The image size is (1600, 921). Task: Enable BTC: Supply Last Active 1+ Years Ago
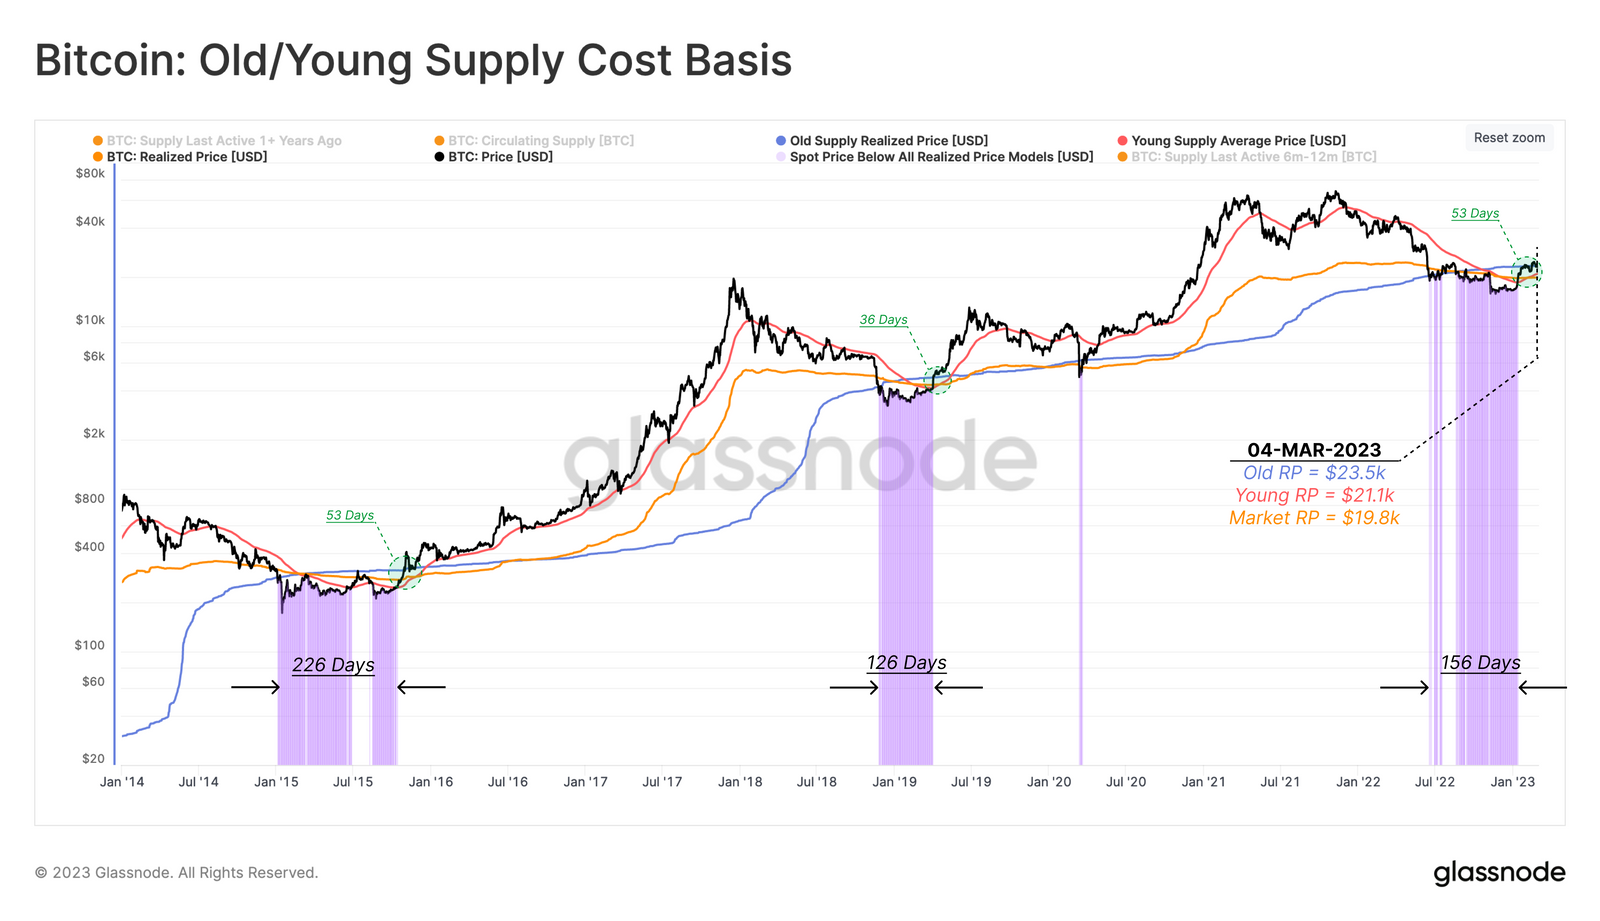(217, 141)
